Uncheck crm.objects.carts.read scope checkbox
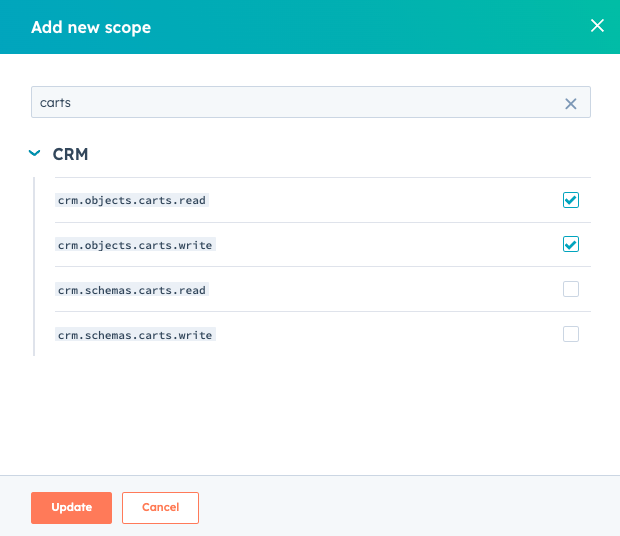 pyautogui.click(x=571, y=200)
